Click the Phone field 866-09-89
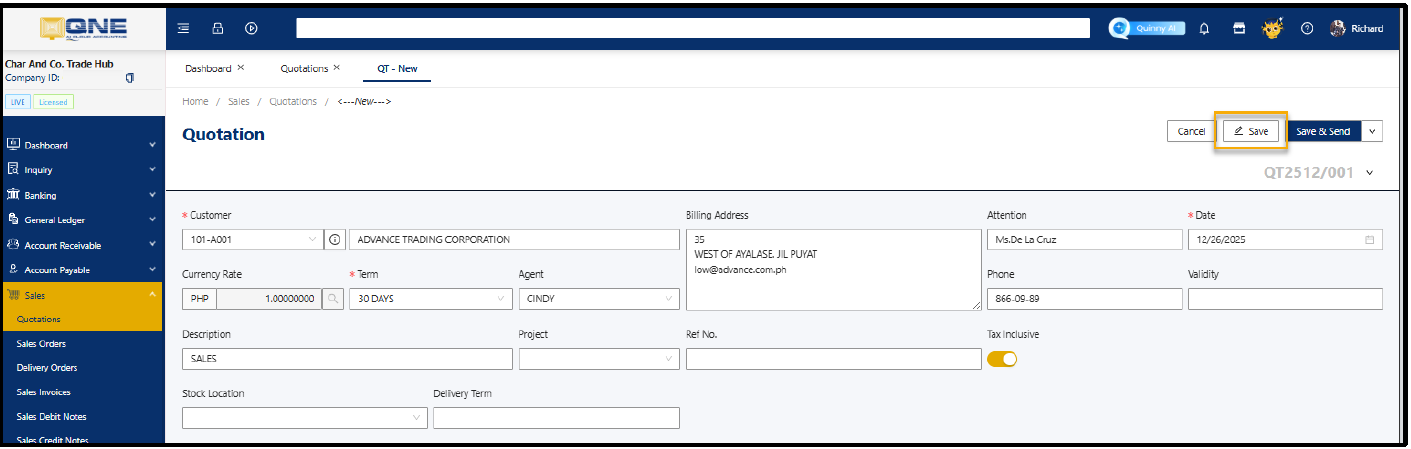Image resolution: width=1411 pixels, height=449 pixels. click(x=1084, y=299)
